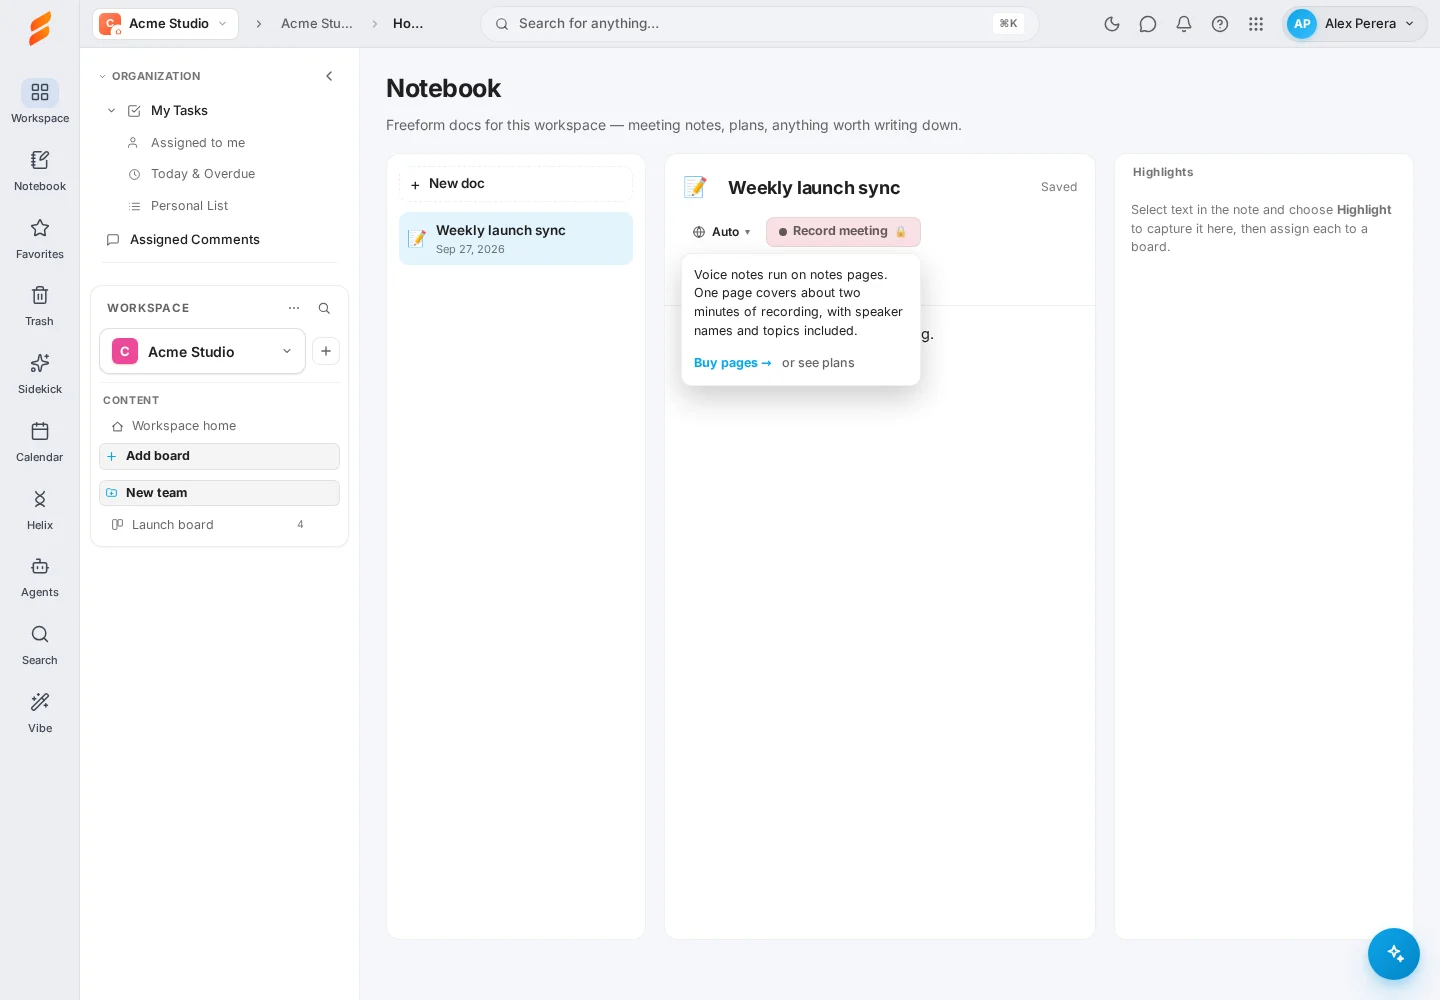Open the Auto language dropdown
The image size is (1440, 1000).
722,232
